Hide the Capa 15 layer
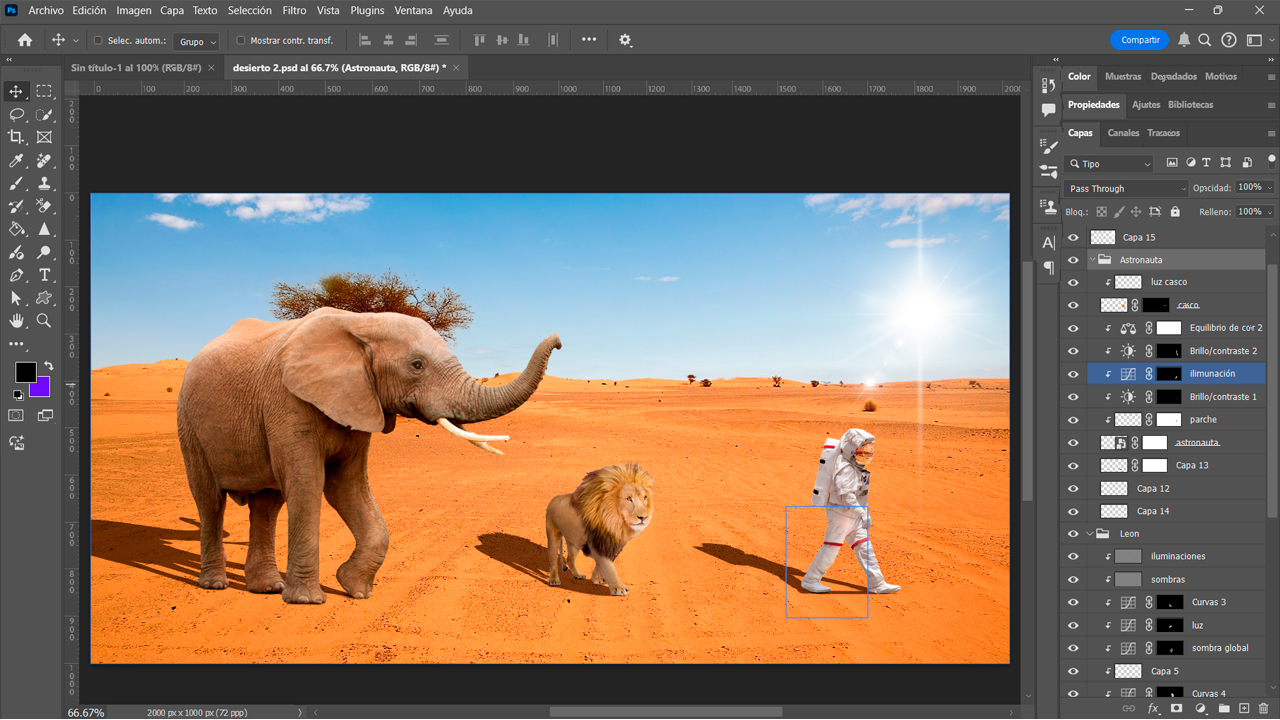Screen dimensions: 1280x720 click(x=1073, y=238)
